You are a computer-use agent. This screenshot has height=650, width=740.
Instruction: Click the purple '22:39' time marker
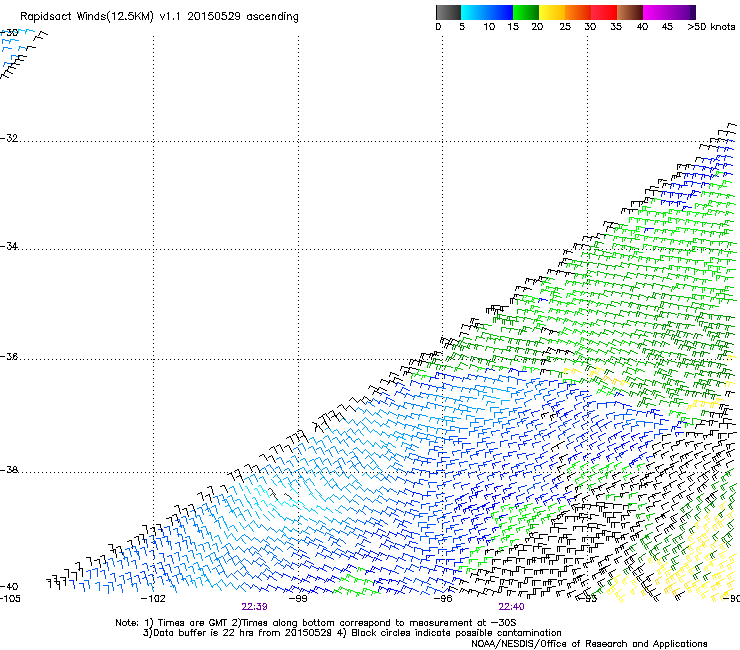click(254, 607)
